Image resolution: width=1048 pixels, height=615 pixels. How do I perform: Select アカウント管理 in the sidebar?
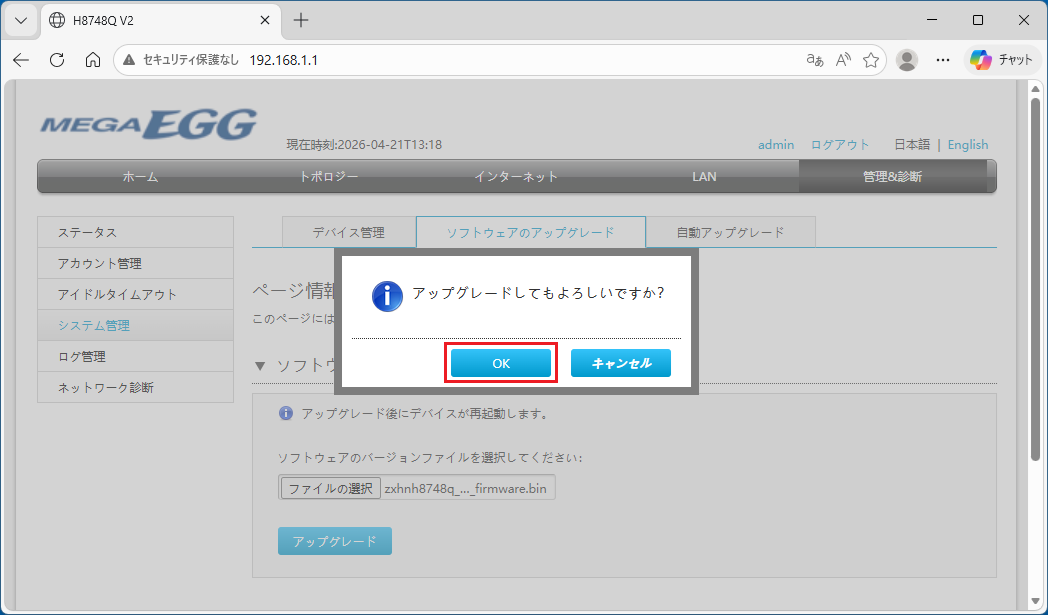pyautogui.click(x=136, y=263)
